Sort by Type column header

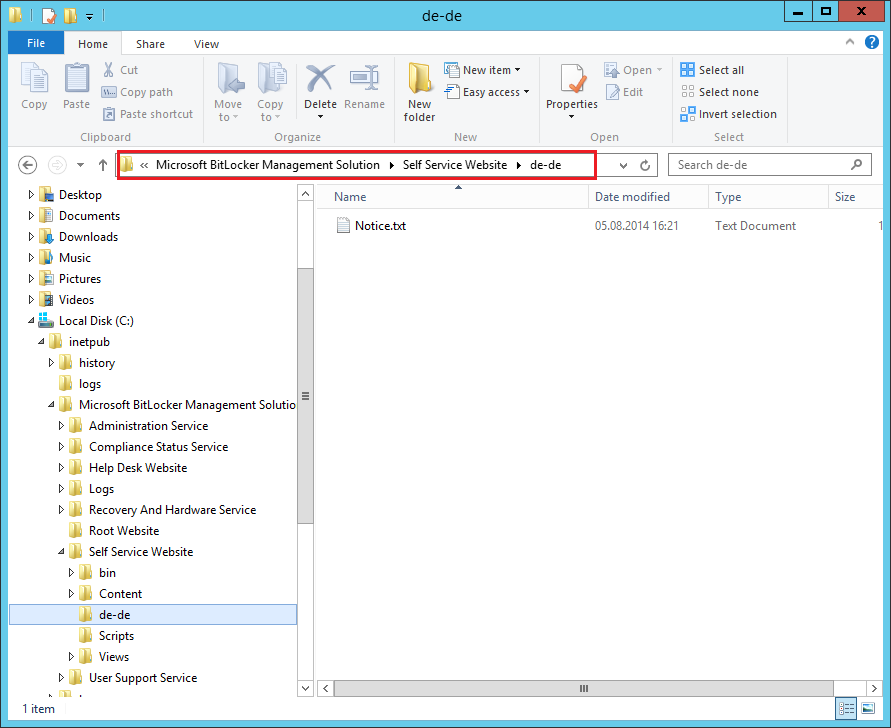click(768, 197)
